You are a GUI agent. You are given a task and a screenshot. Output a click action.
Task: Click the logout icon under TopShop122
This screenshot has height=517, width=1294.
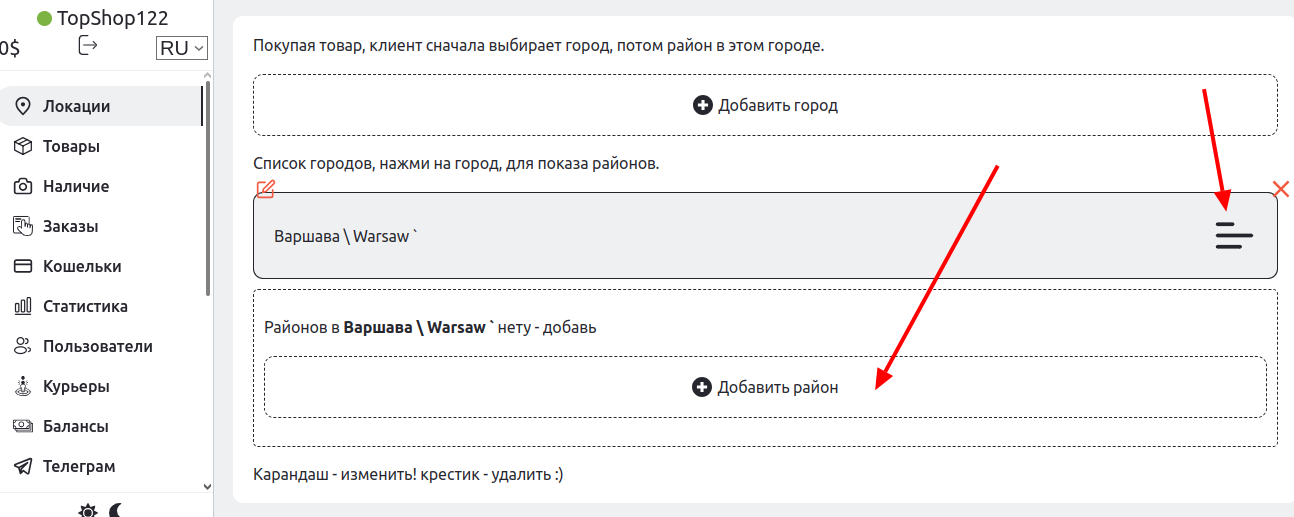coord(88,46)
